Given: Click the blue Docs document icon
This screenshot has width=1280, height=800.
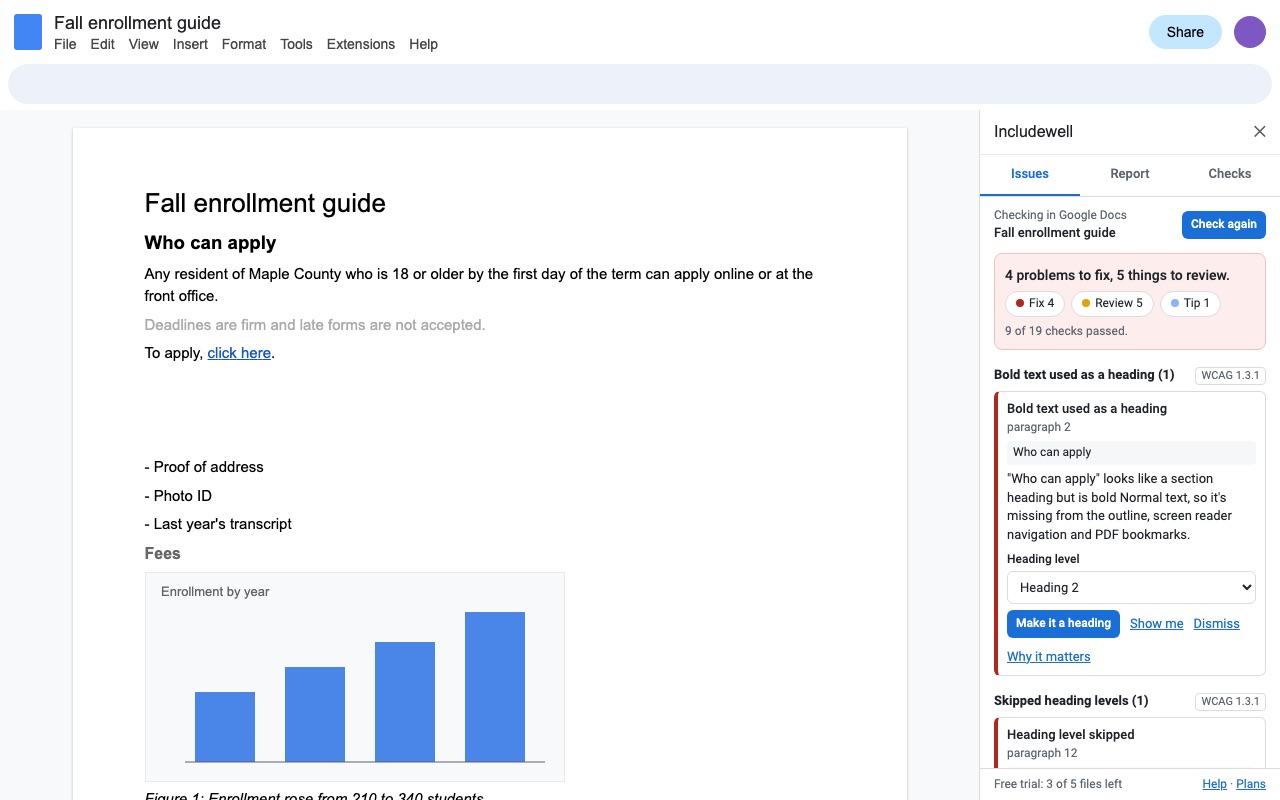Looking at the screenshot, I should click(28, 32).
